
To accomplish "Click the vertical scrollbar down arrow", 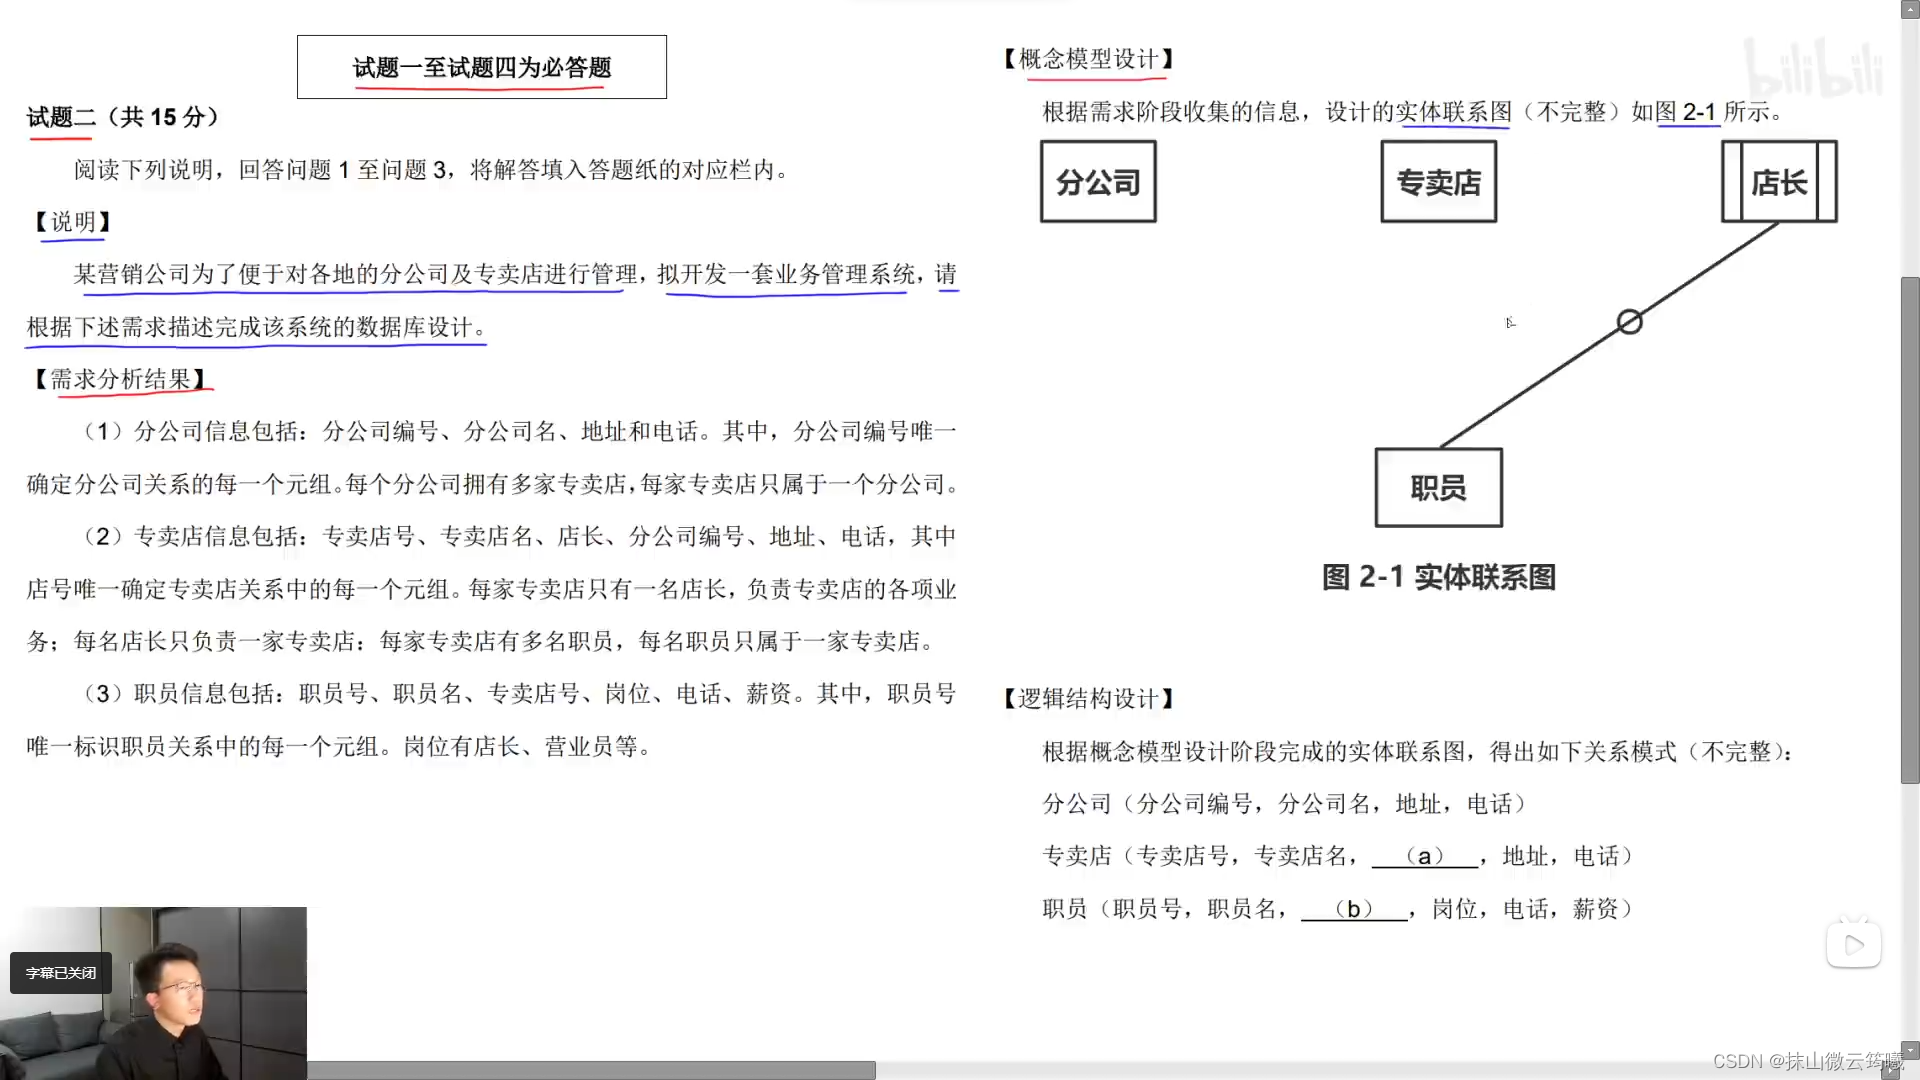I will pyautogui.click(x=1910, y=1051).
